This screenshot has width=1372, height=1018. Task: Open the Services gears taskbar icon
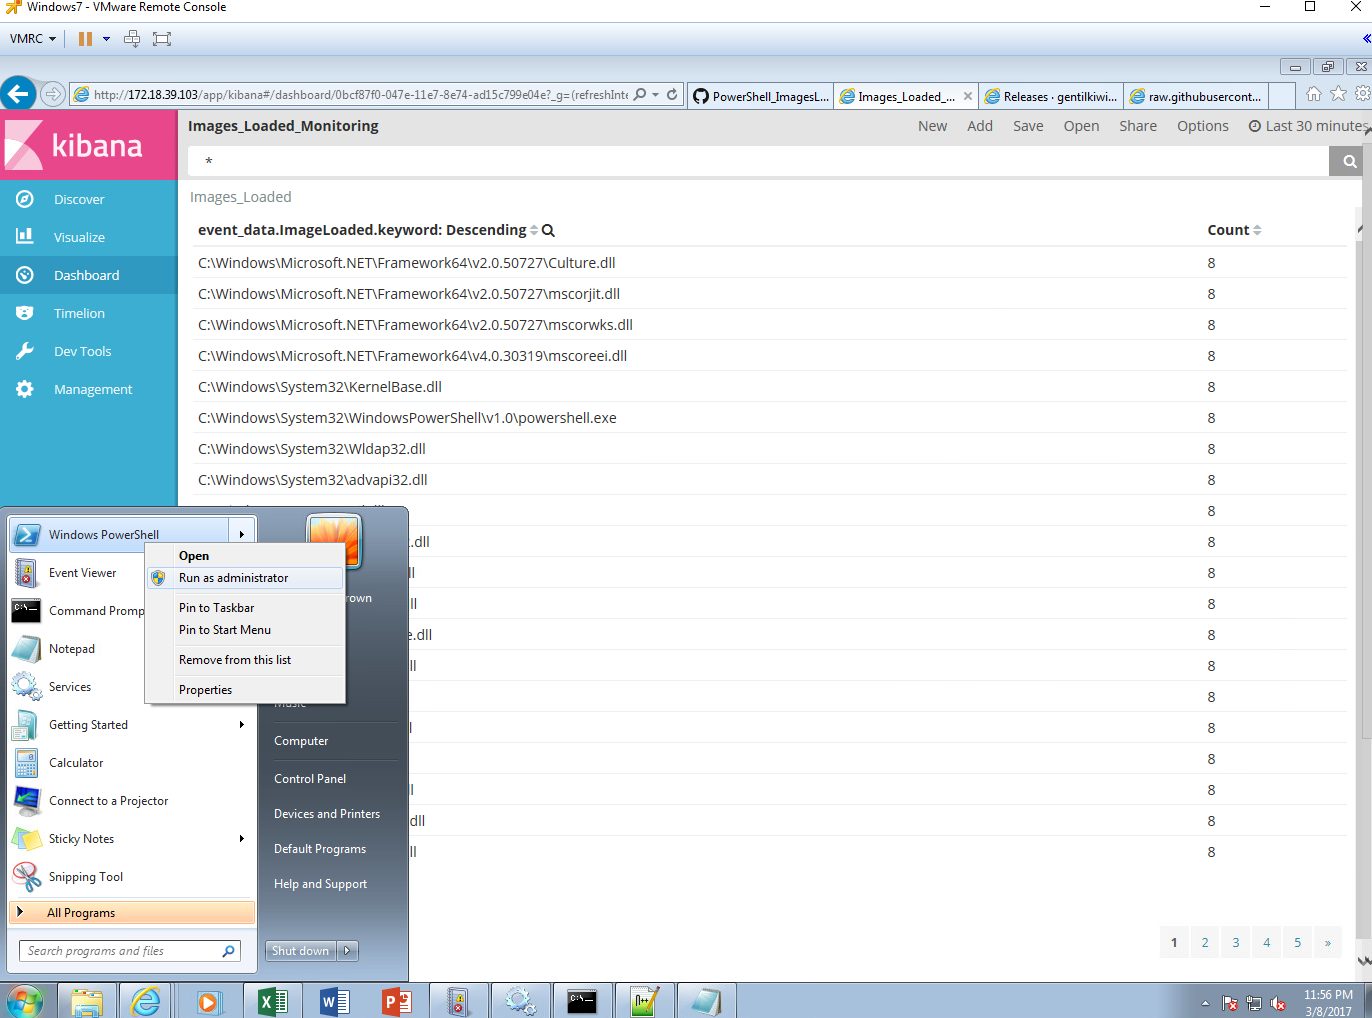(x=520, y=1001)
